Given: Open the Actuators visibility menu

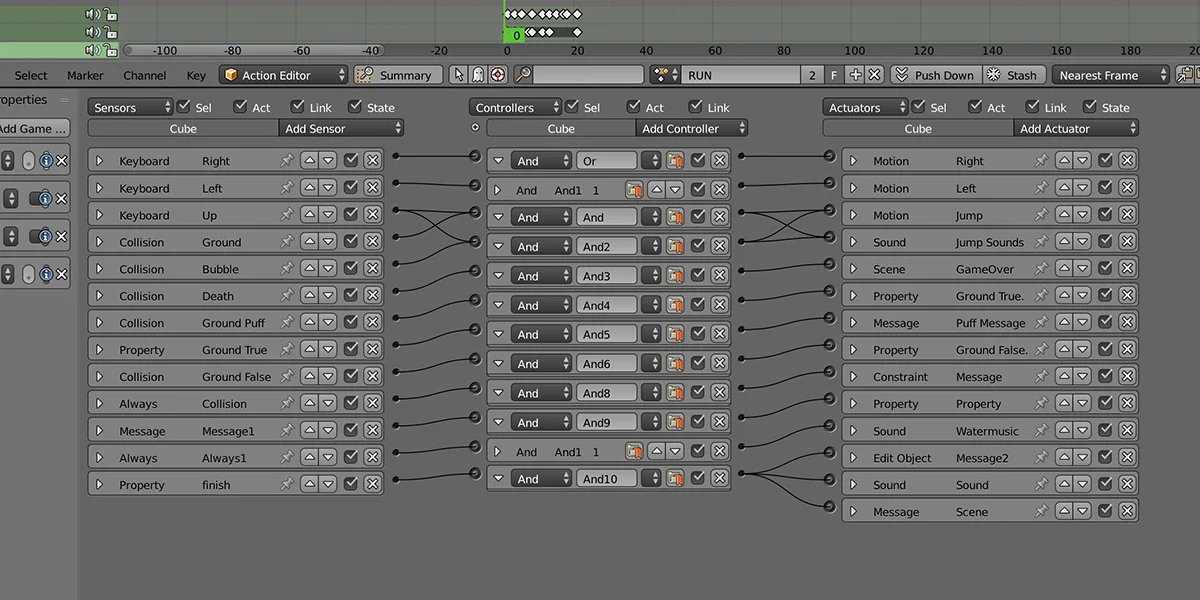Looking at the screenshot, I should tap(865, 107).
